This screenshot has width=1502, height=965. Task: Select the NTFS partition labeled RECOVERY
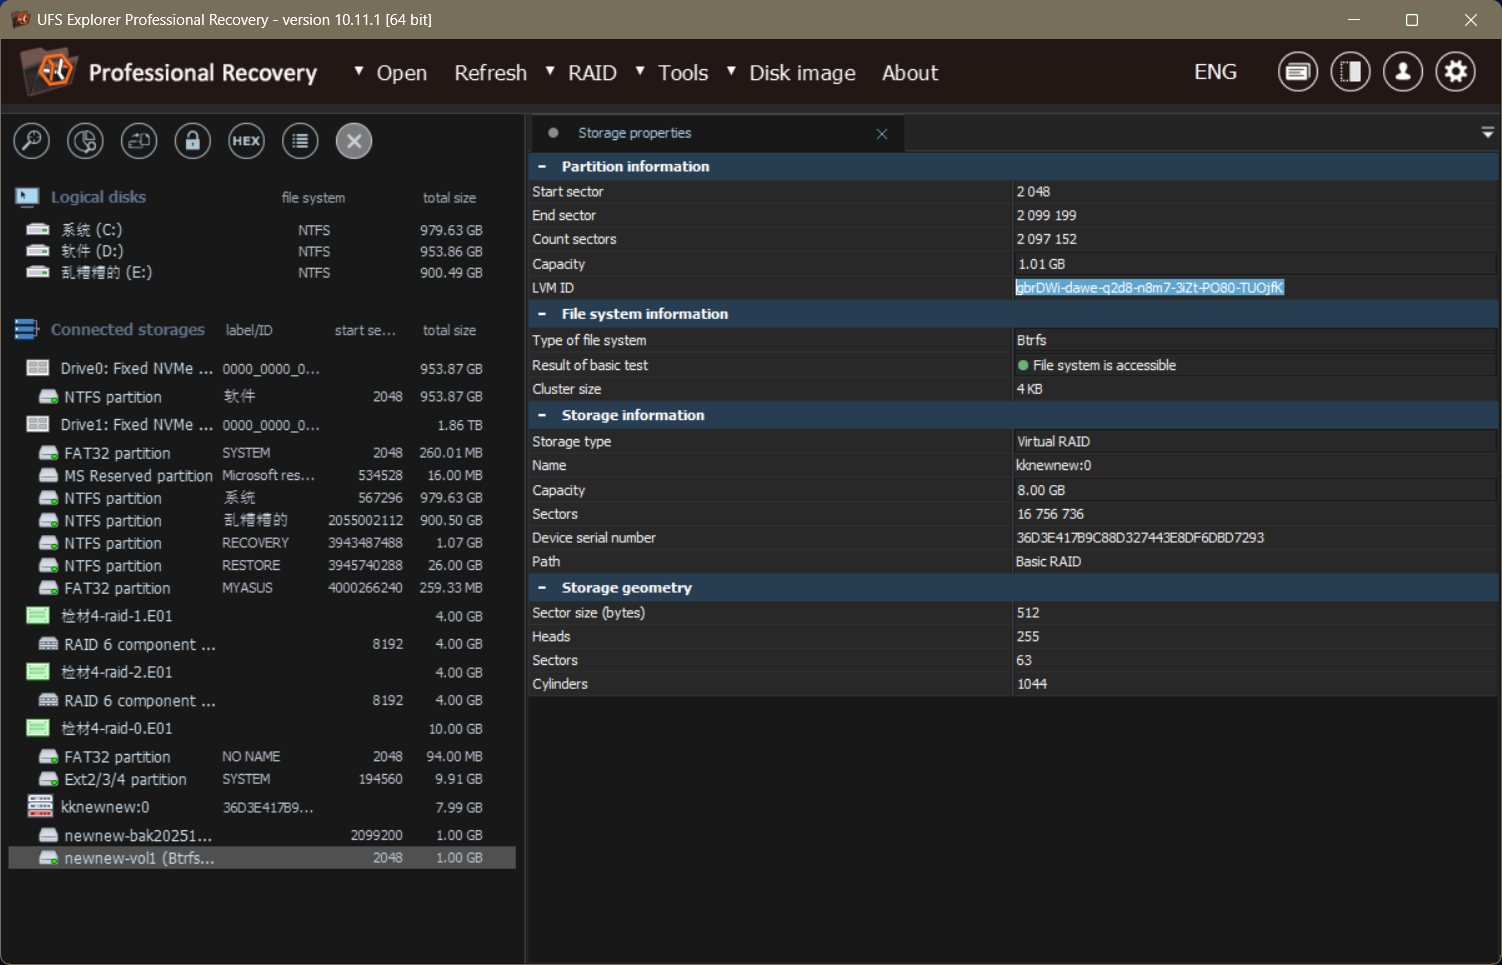pyautogui.click(x=262, y=543)
